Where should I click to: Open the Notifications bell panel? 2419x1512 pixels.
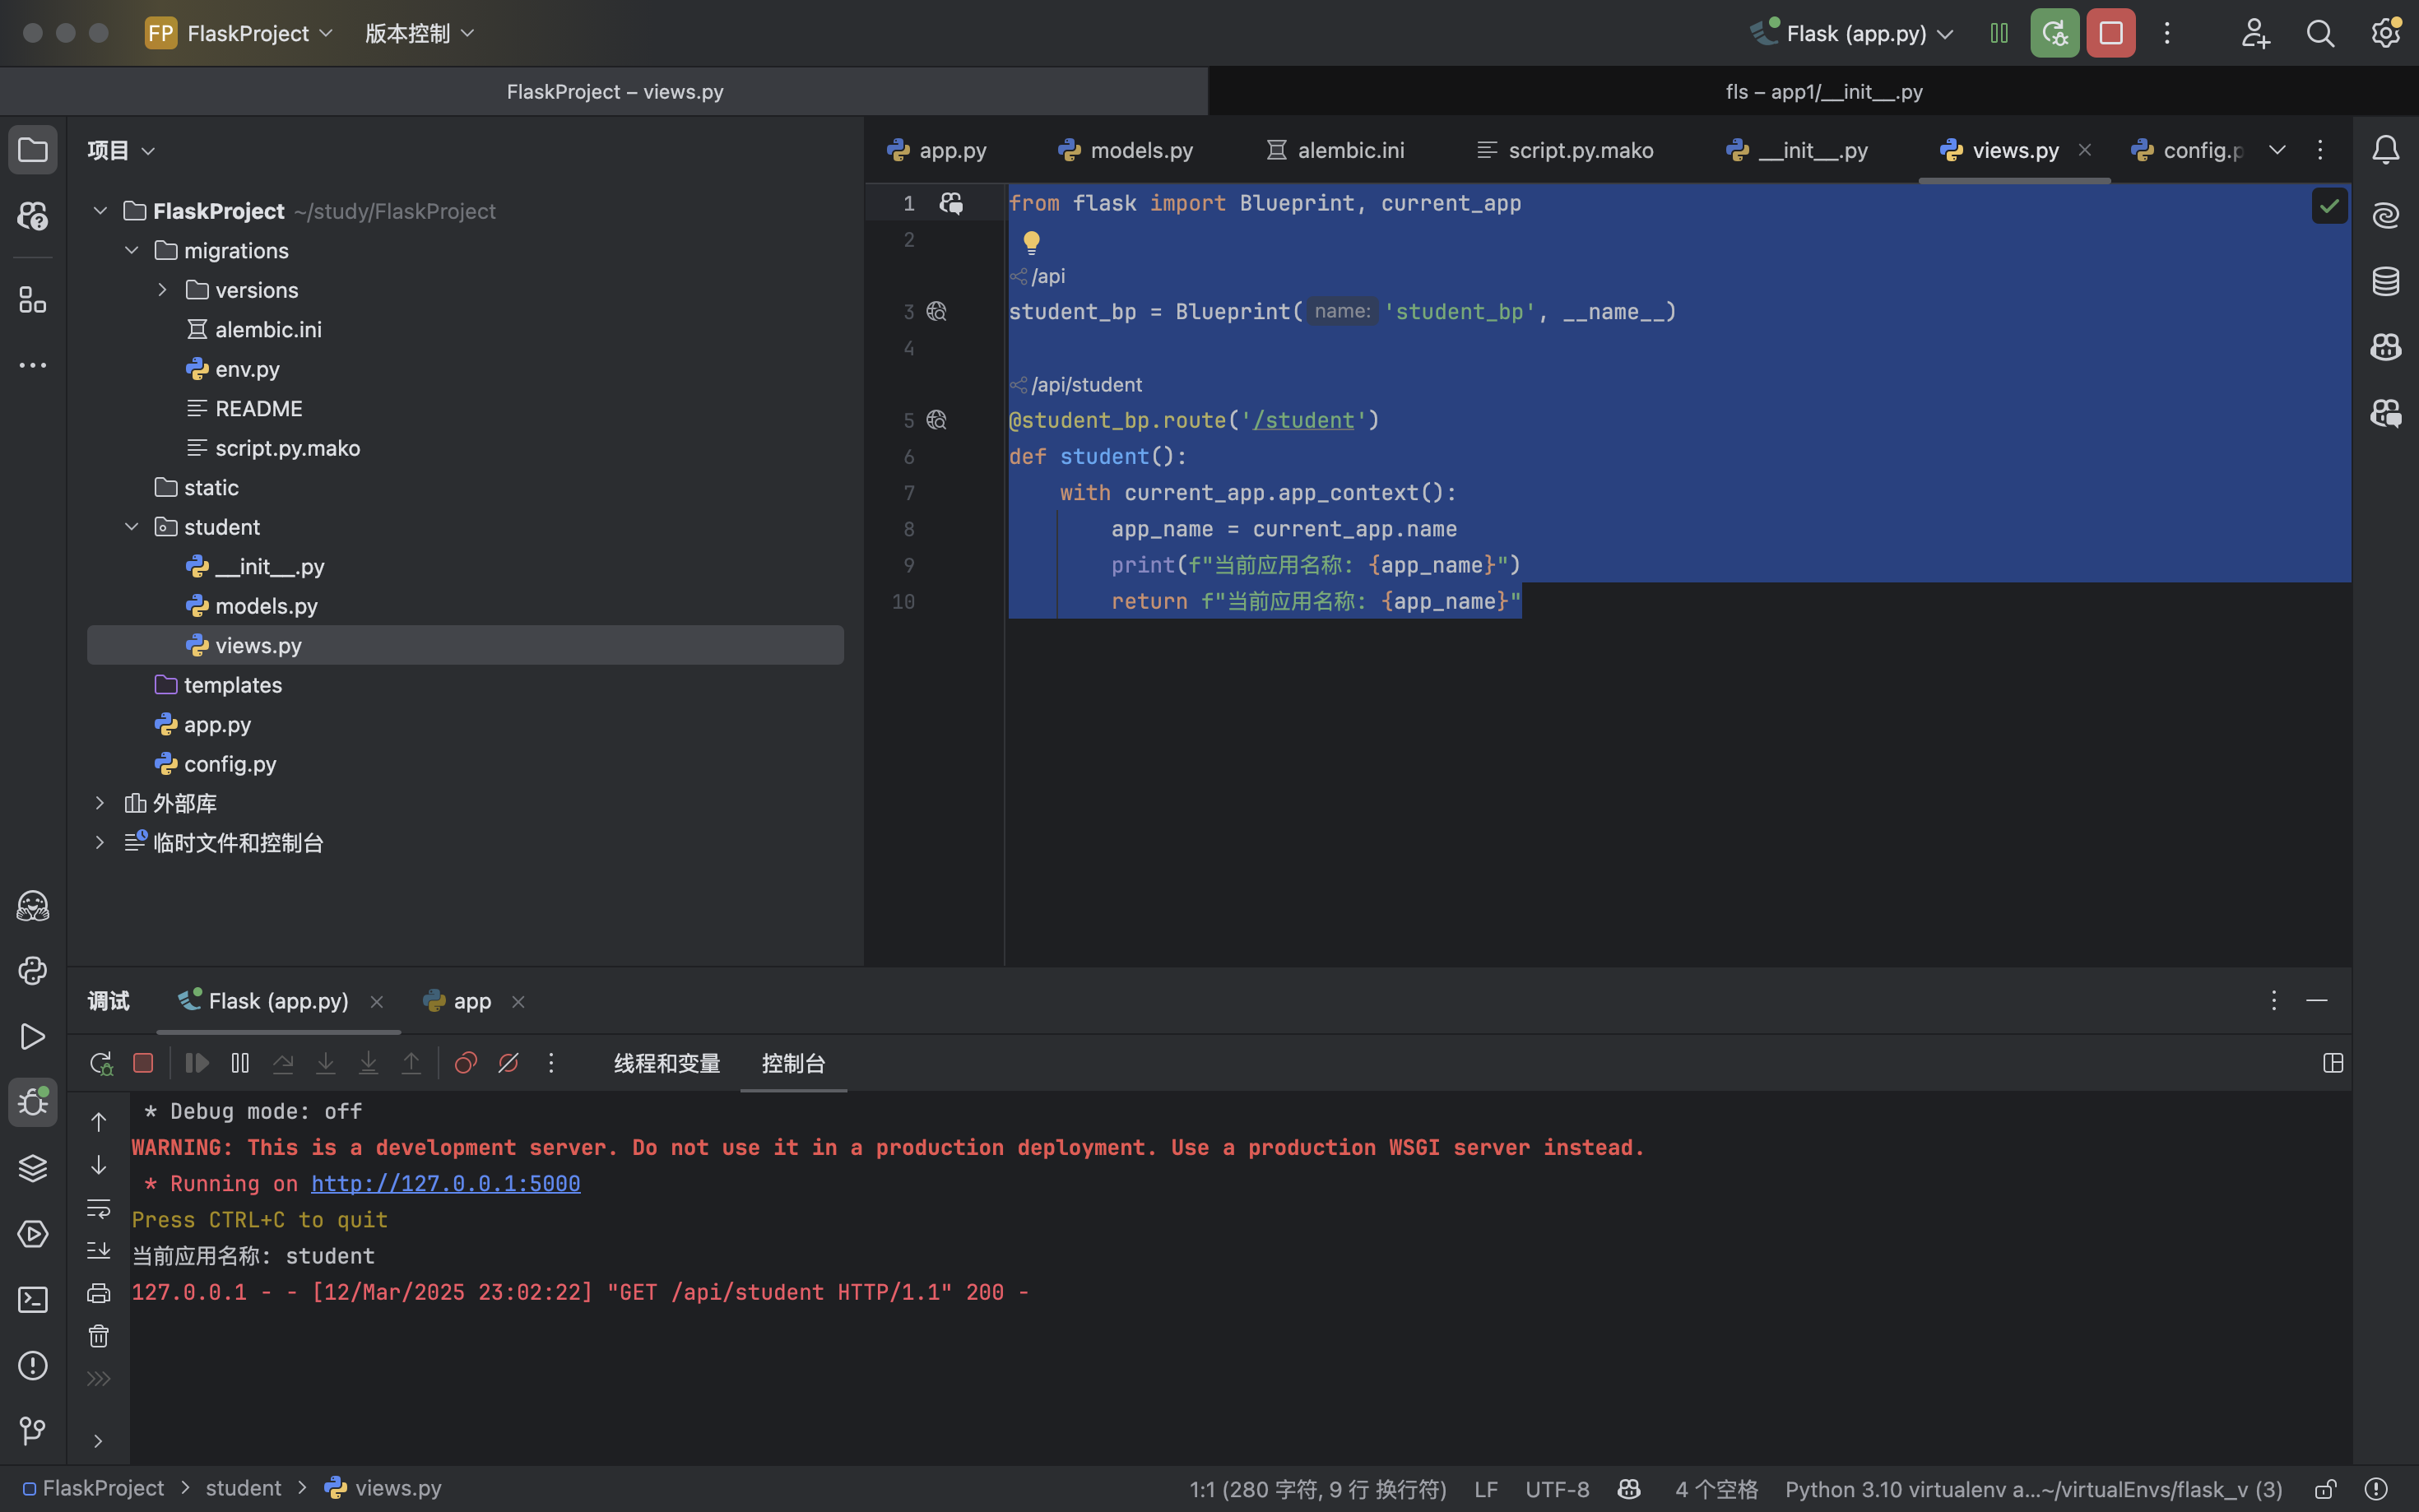tap(2385, 150)
